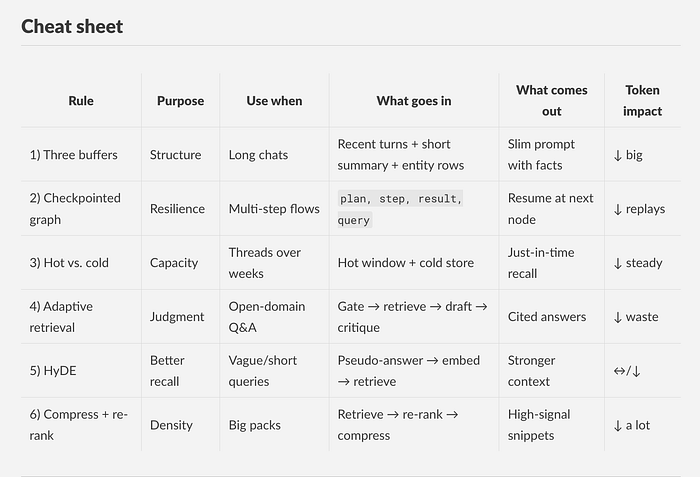The width and height of the screenshot is (700, 477).
Task: Select the "Resilience" purpose cell
Action: (x=177, y=209)
